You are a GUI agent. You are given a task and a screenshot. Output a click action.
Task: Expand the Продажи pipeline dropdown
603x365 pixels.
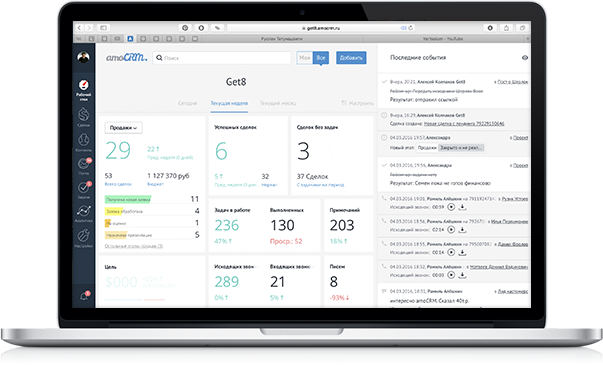point(123,128)
